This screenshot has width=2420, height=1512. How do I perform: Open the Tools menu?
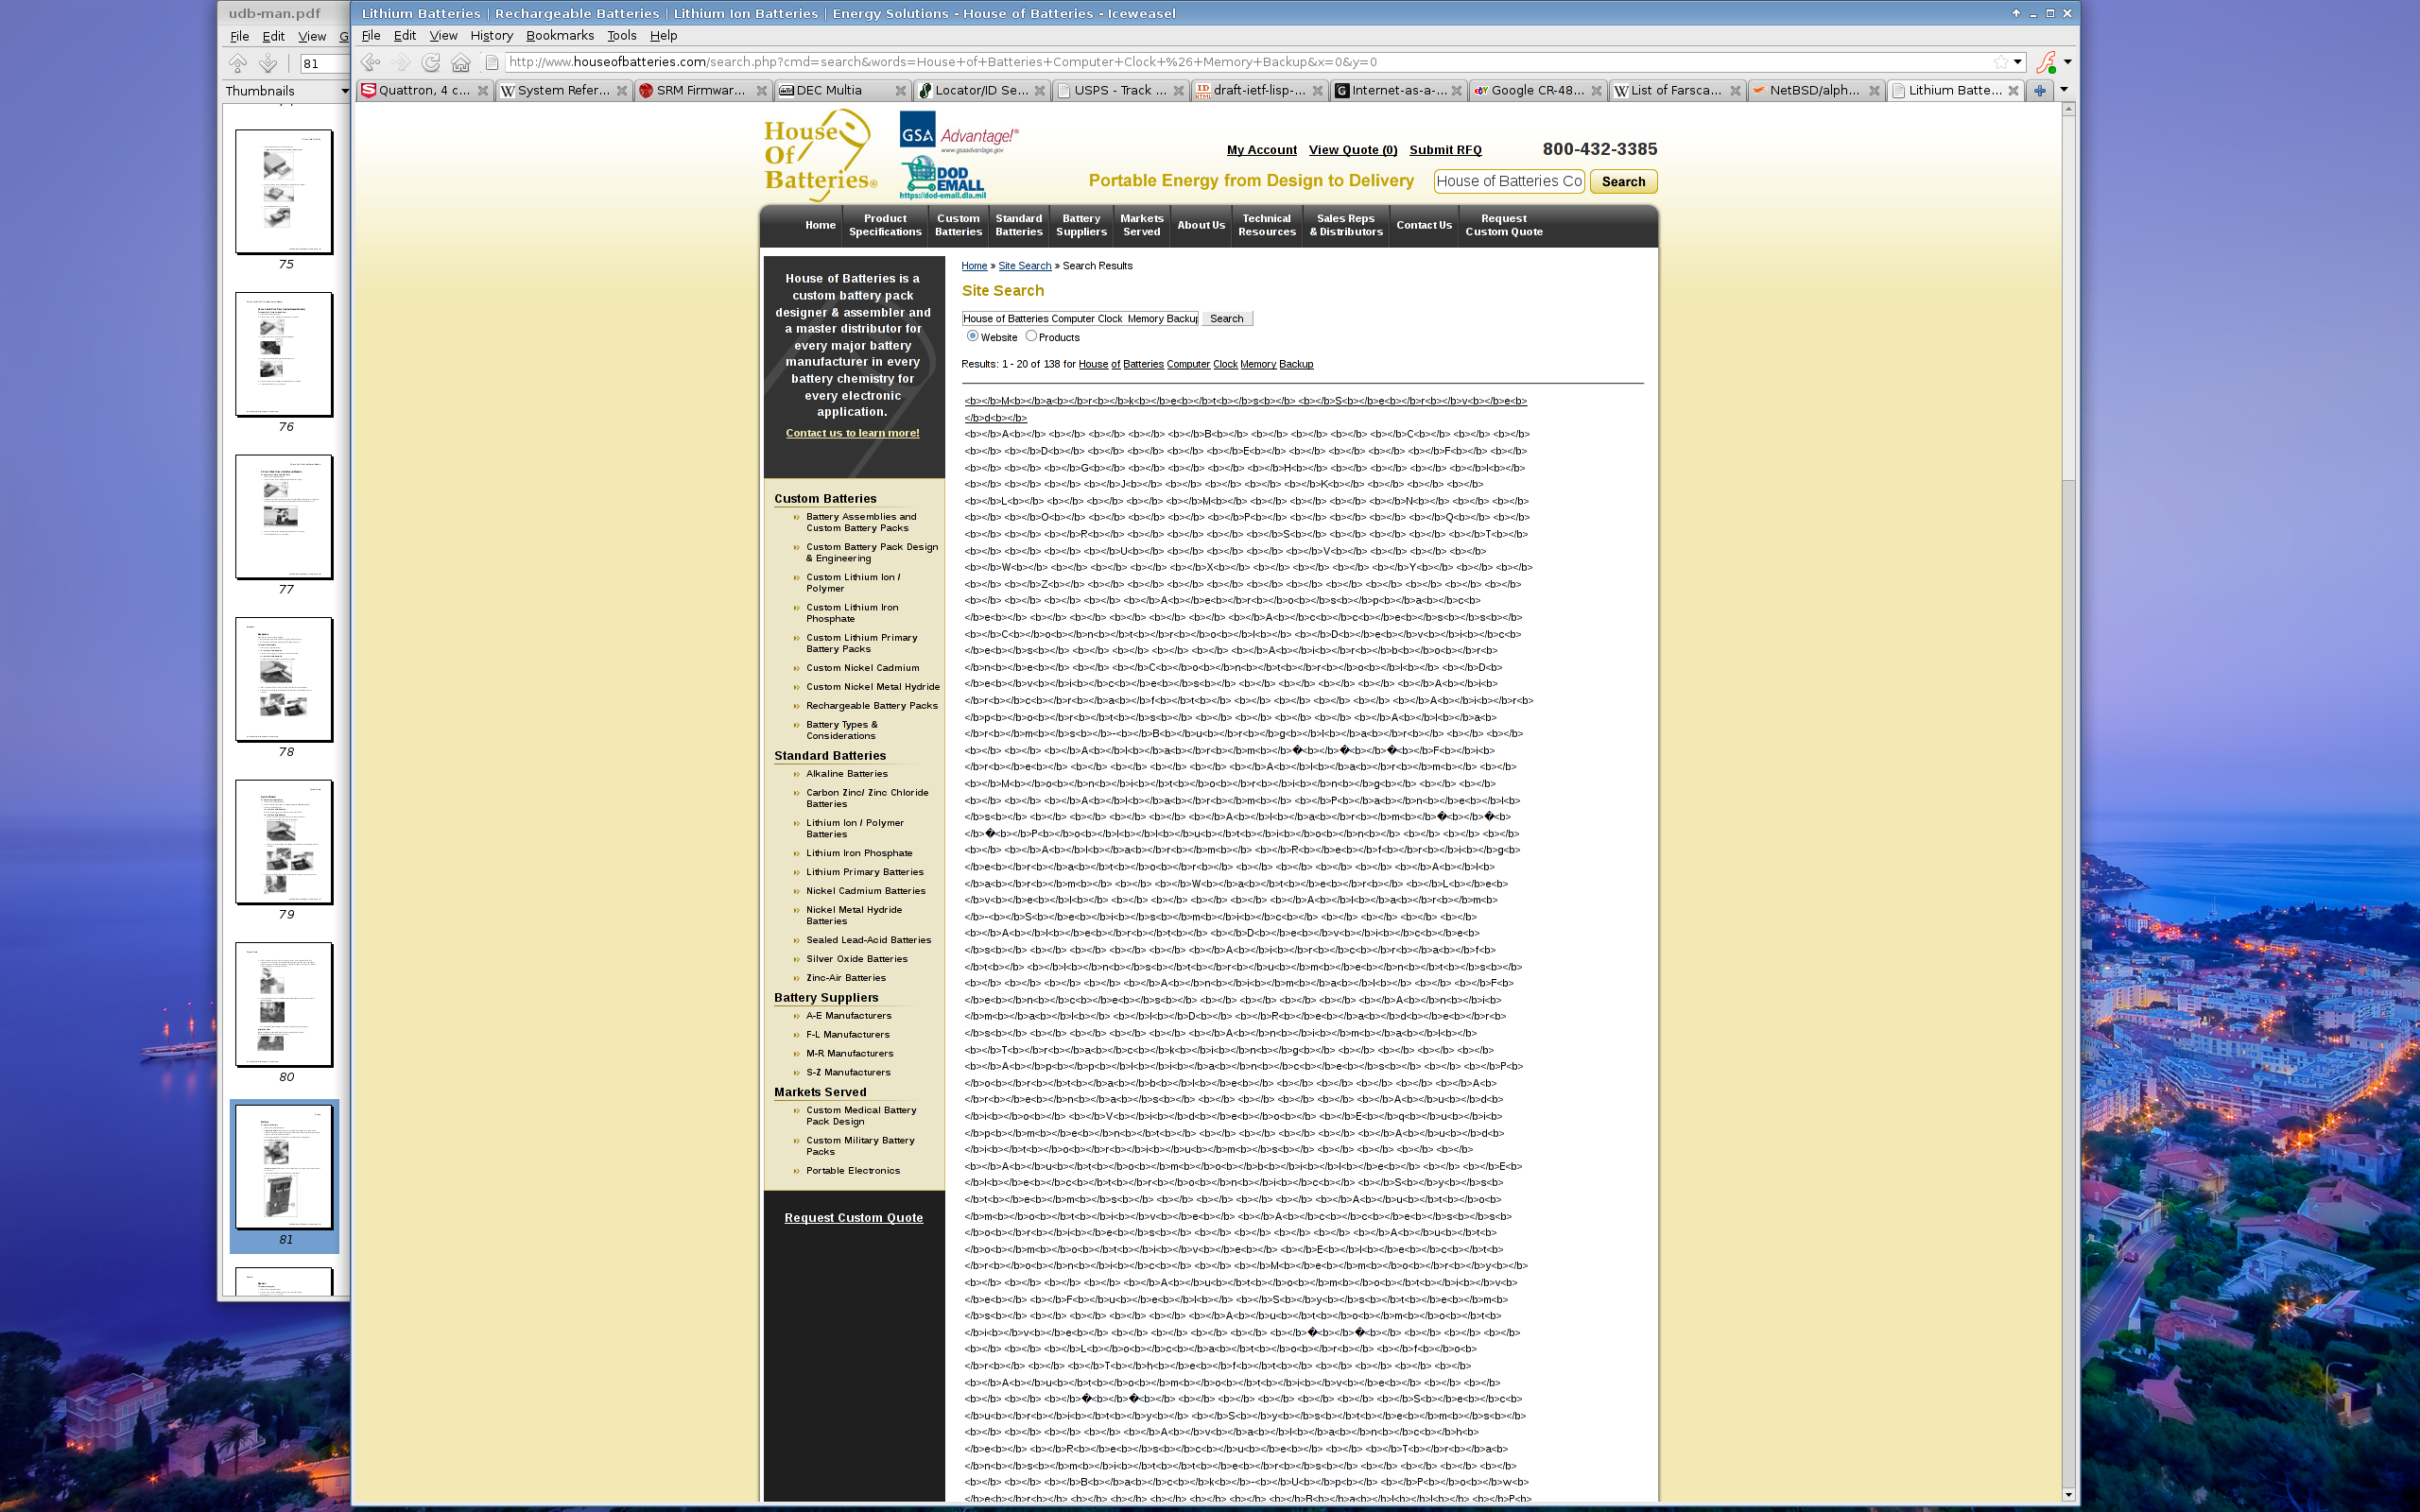(x=621, y=35)
